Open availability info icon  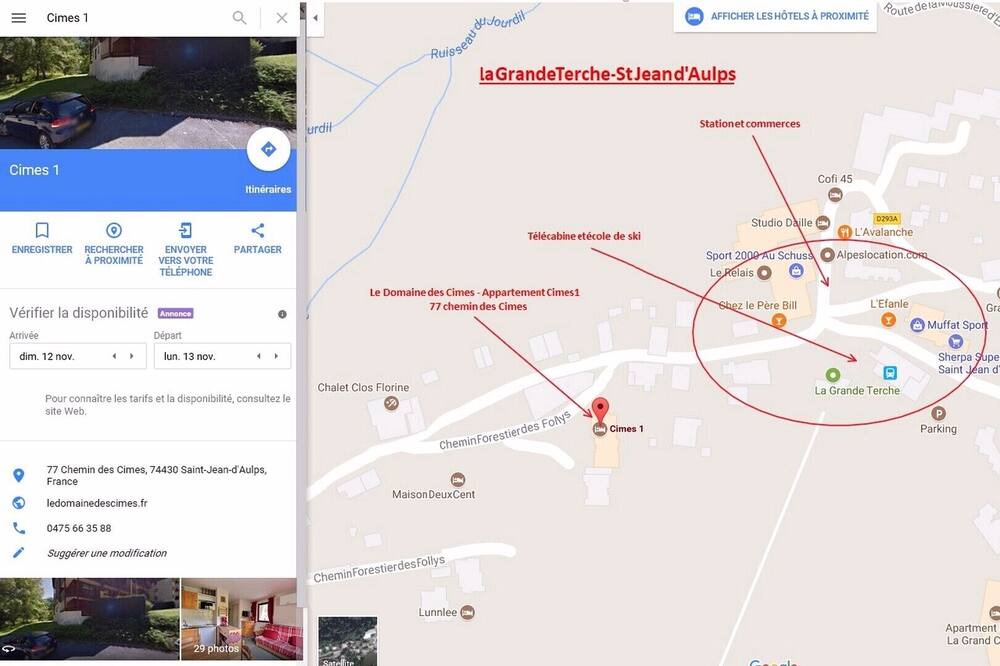click(282, 314)
